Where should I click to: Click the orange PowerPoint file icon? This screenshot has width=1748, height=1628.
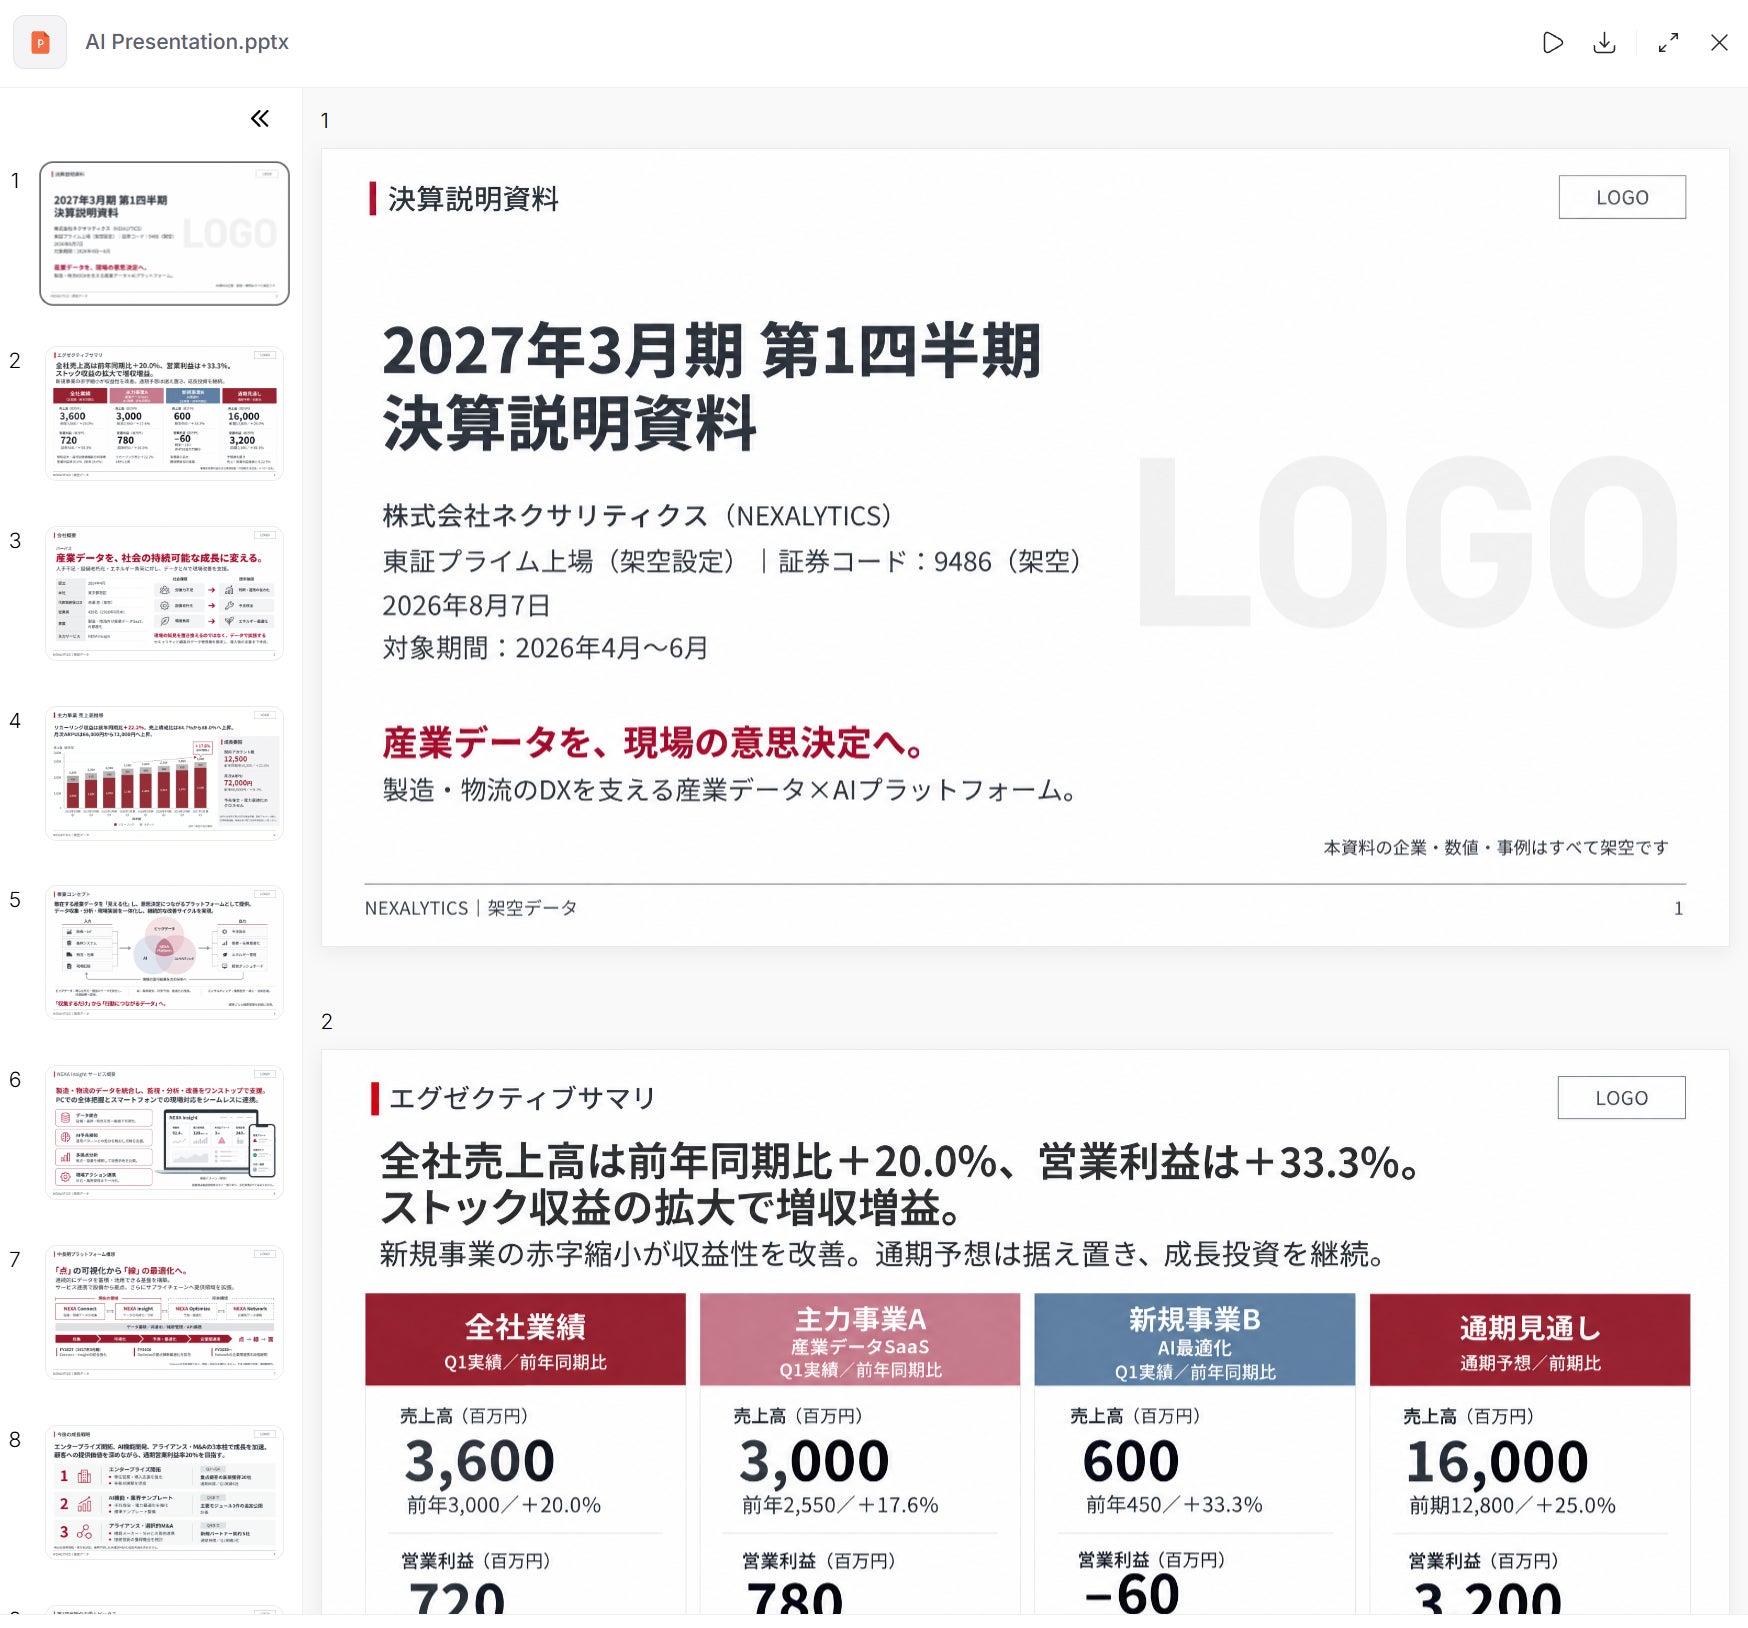pos(40,42)
